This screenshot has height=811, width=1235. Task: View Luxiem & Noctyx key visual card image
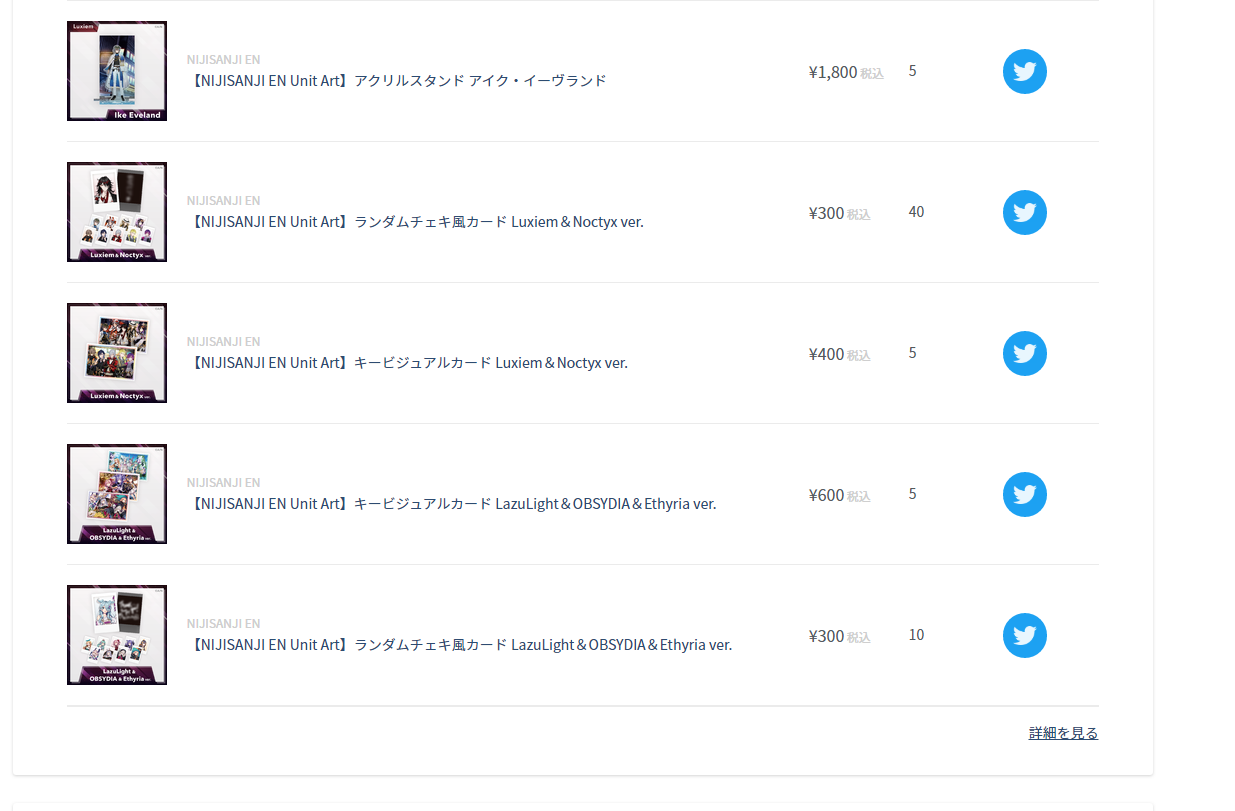pos(117,353)
